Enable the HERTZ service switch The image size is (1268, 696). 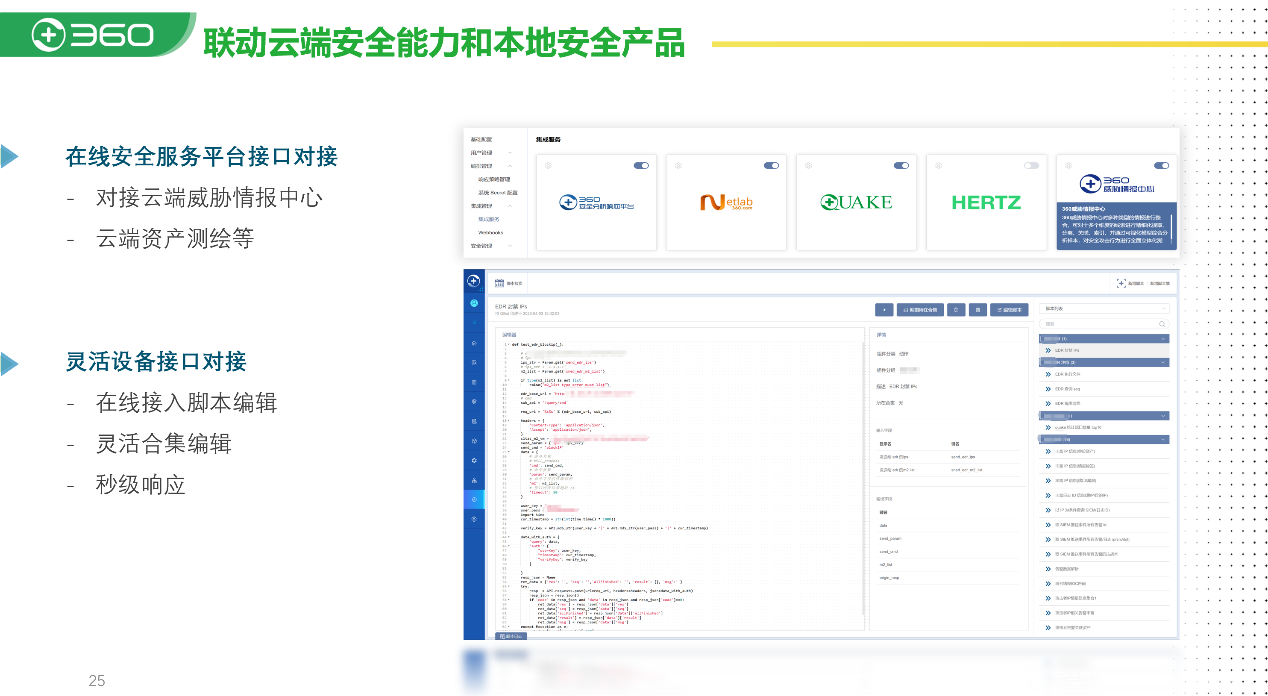coord(1031,165)
